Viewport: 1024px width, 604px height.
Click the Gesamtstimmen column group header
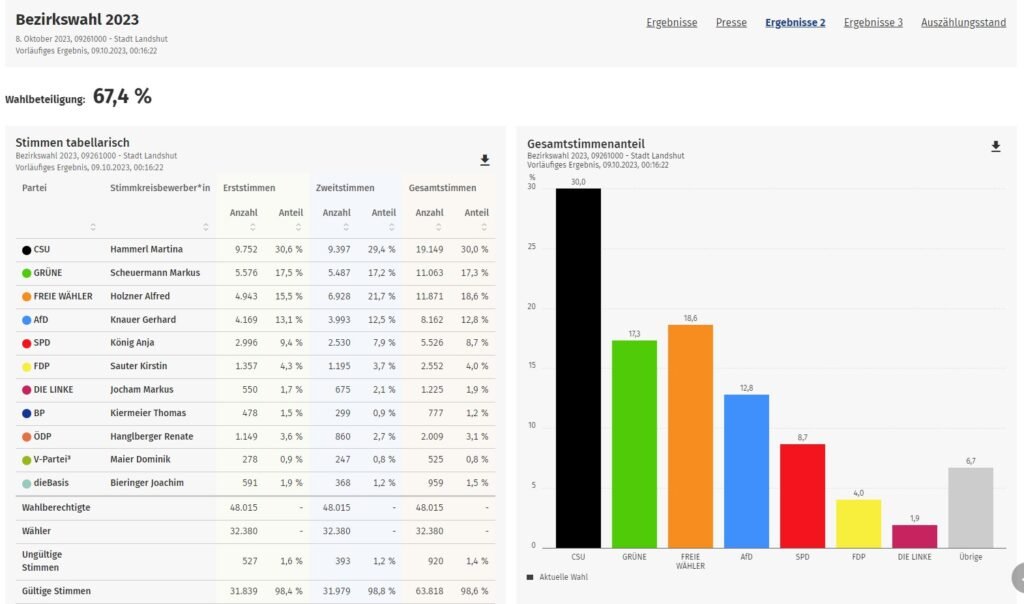point(442,188)
